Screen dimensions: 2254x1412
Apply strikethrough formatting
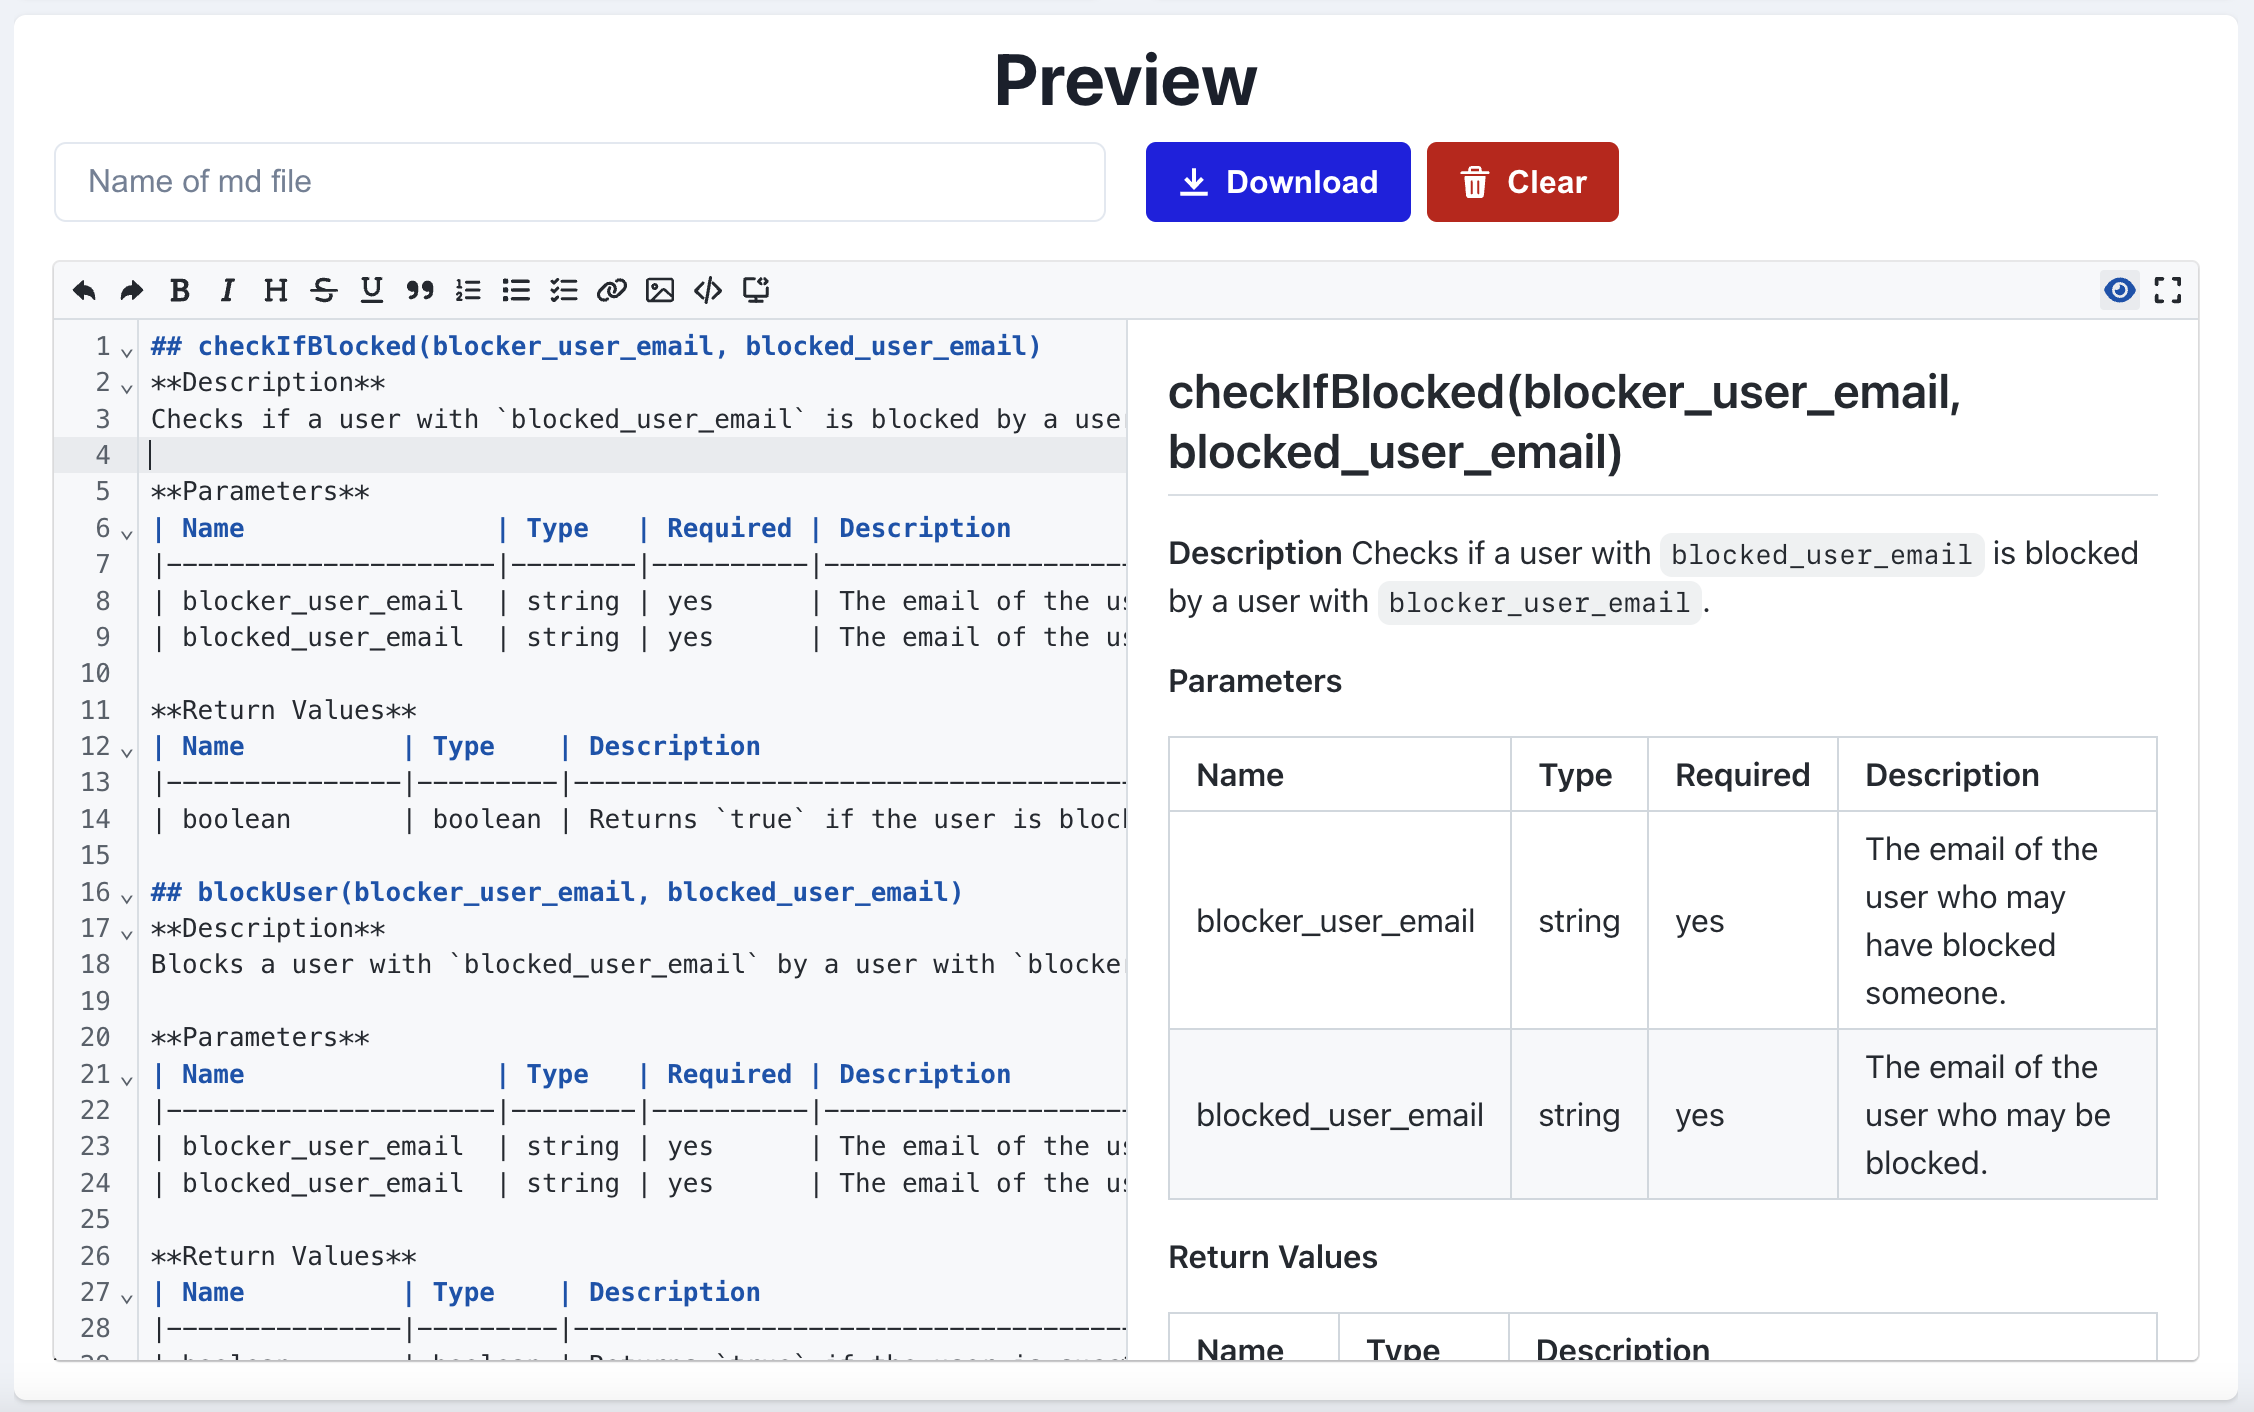pyautogui.click(x=323, y=291)
